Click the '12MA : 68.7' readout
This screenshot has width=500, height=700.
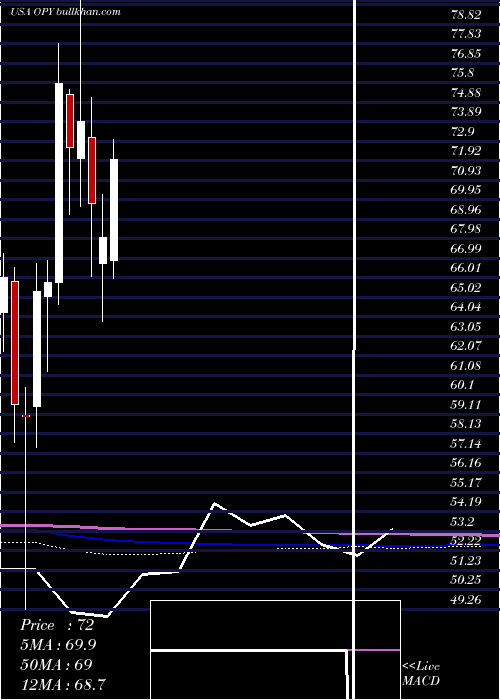(x=63, y=684)
